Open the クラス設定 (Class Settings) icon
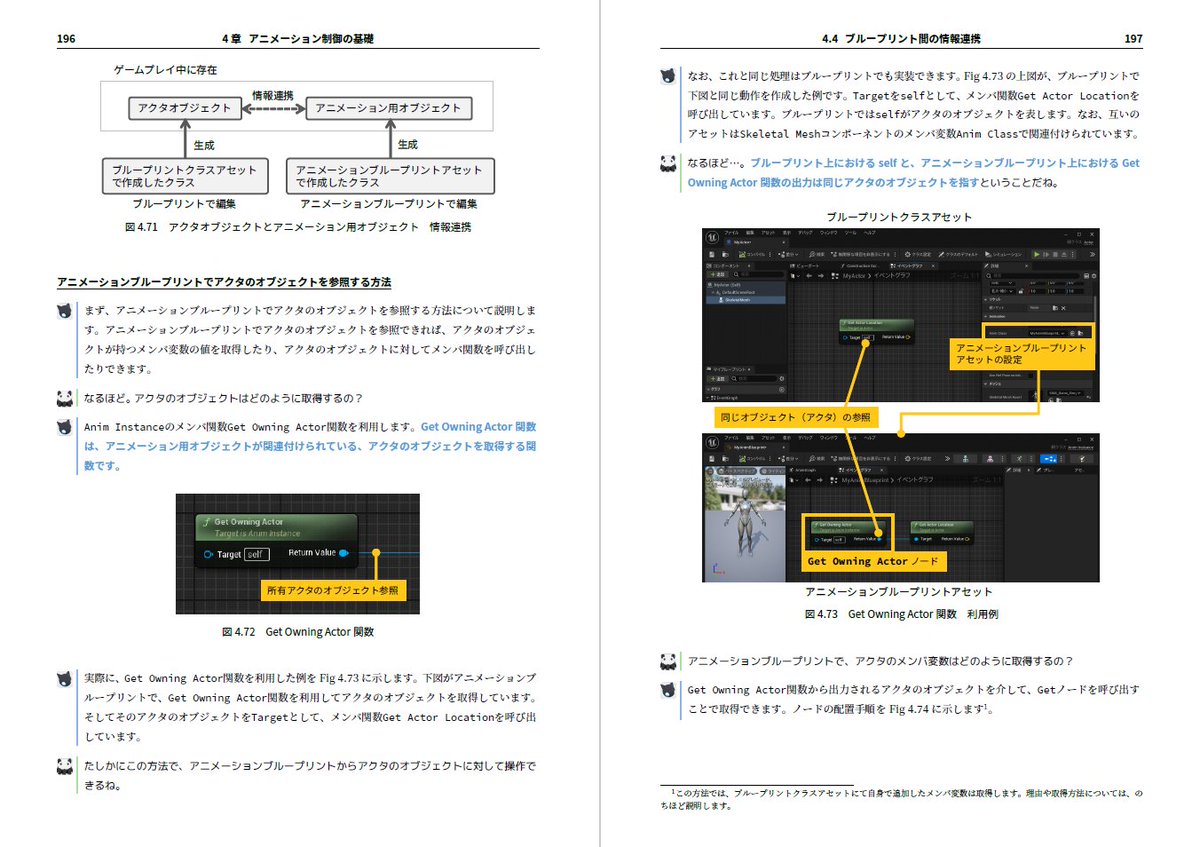This screenshot has height=847, width=1200. (910, 254)
